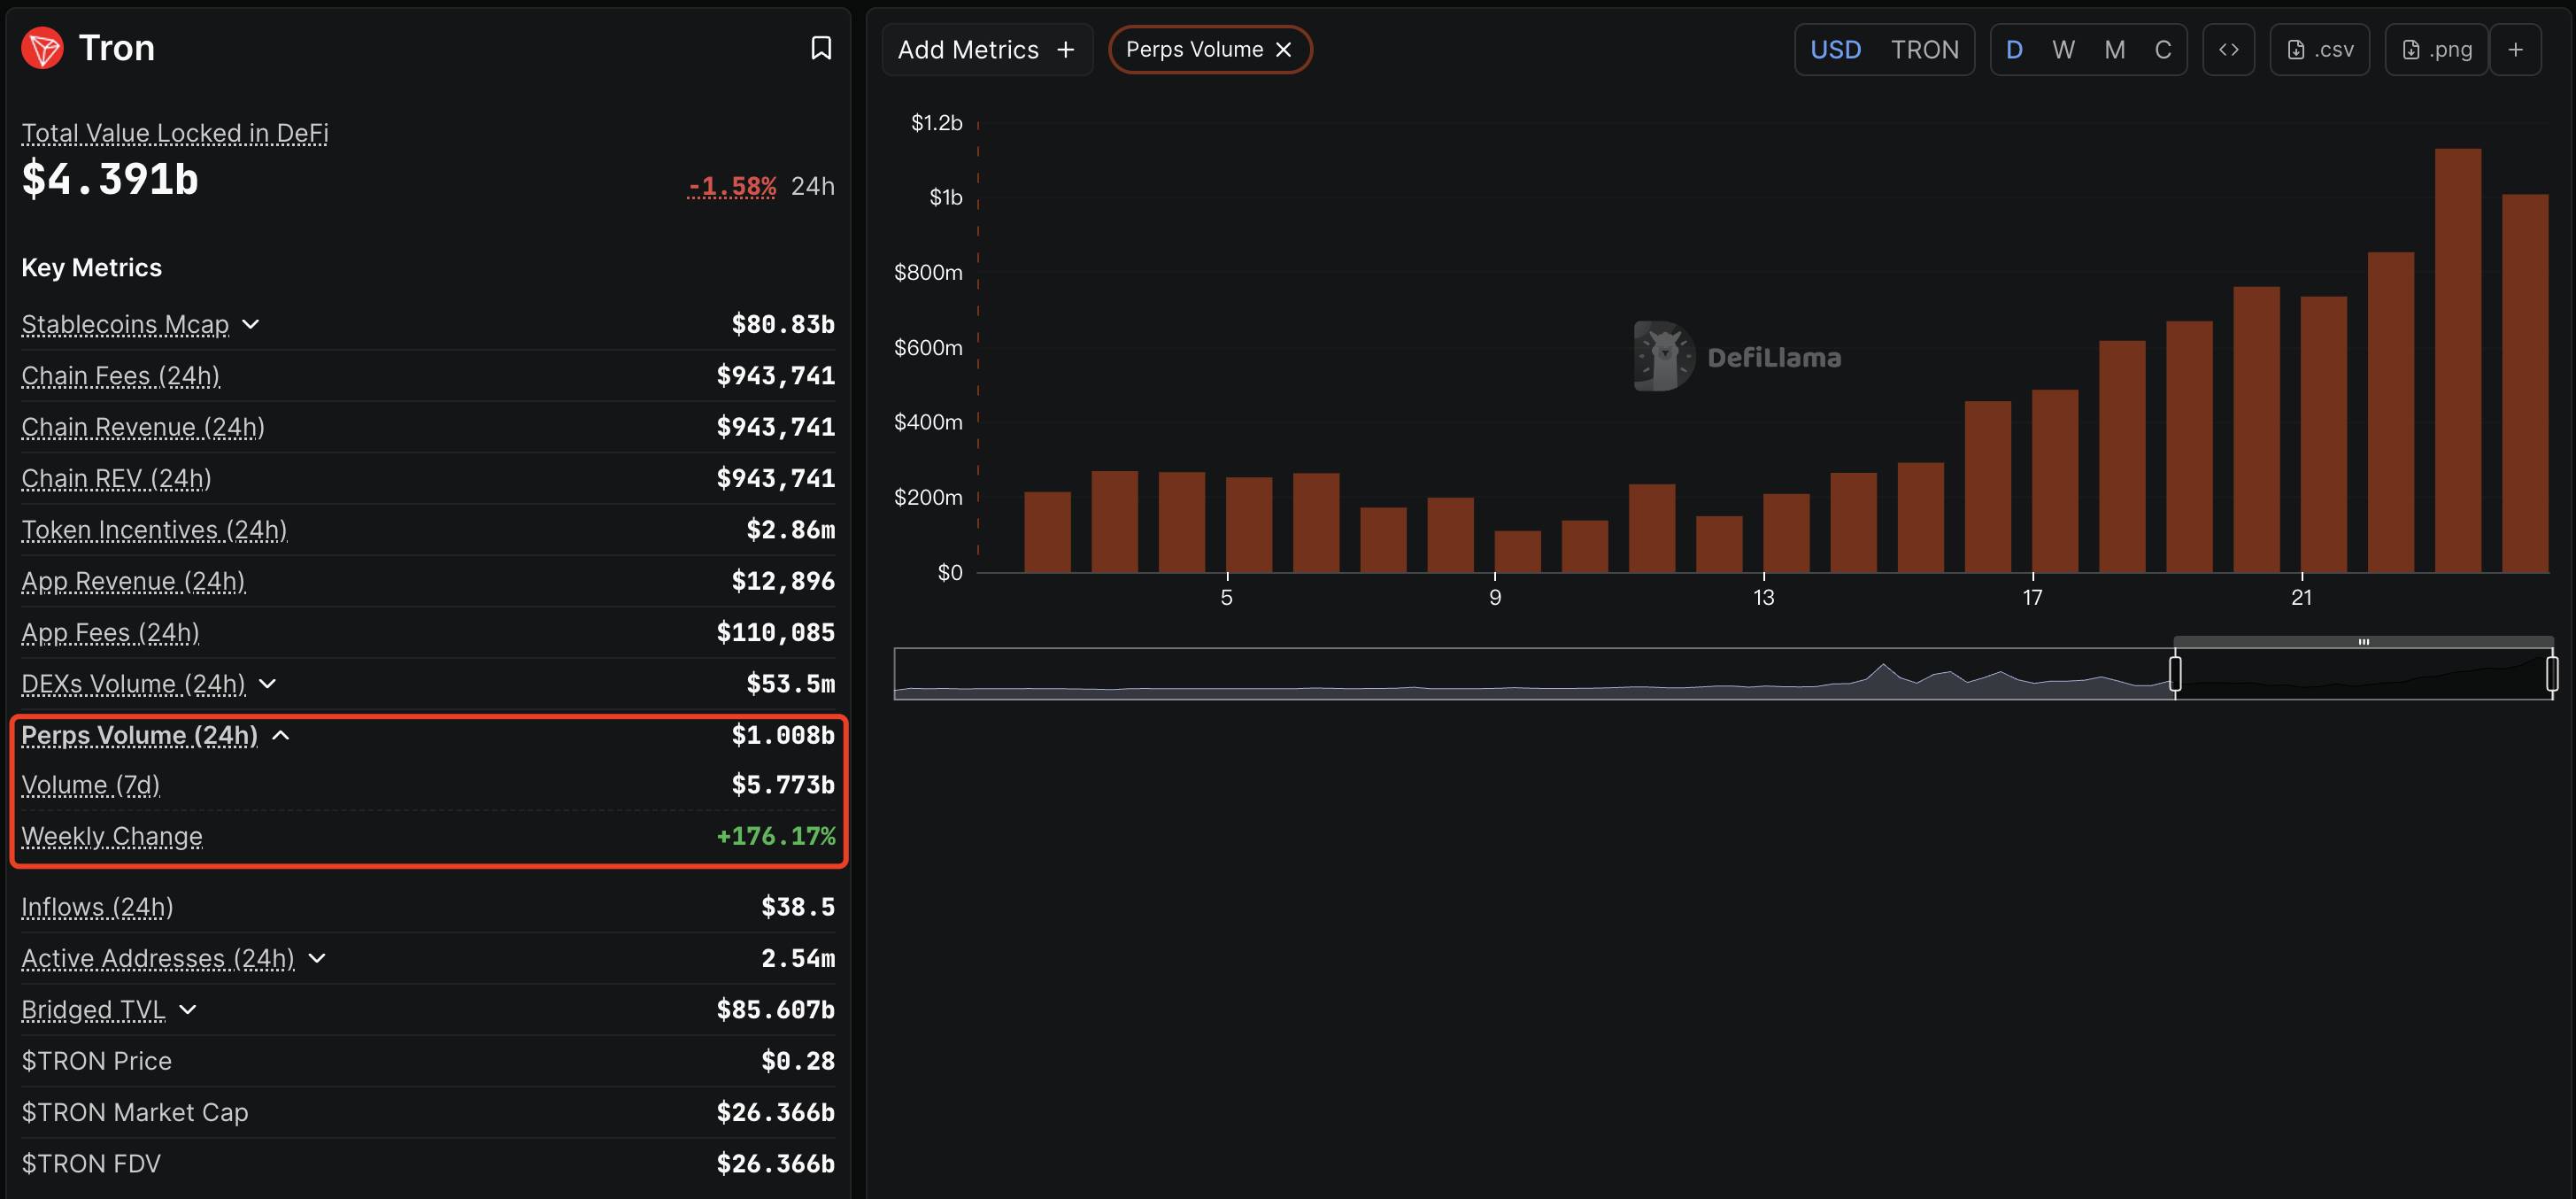Click the plus icon at toolbar far right
This screenshot has height=1199, width=2576.
(x=2515, y=50)
